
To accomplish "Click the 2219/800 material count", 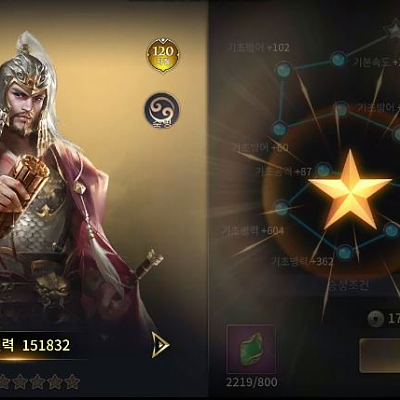I will click(252, 382).
